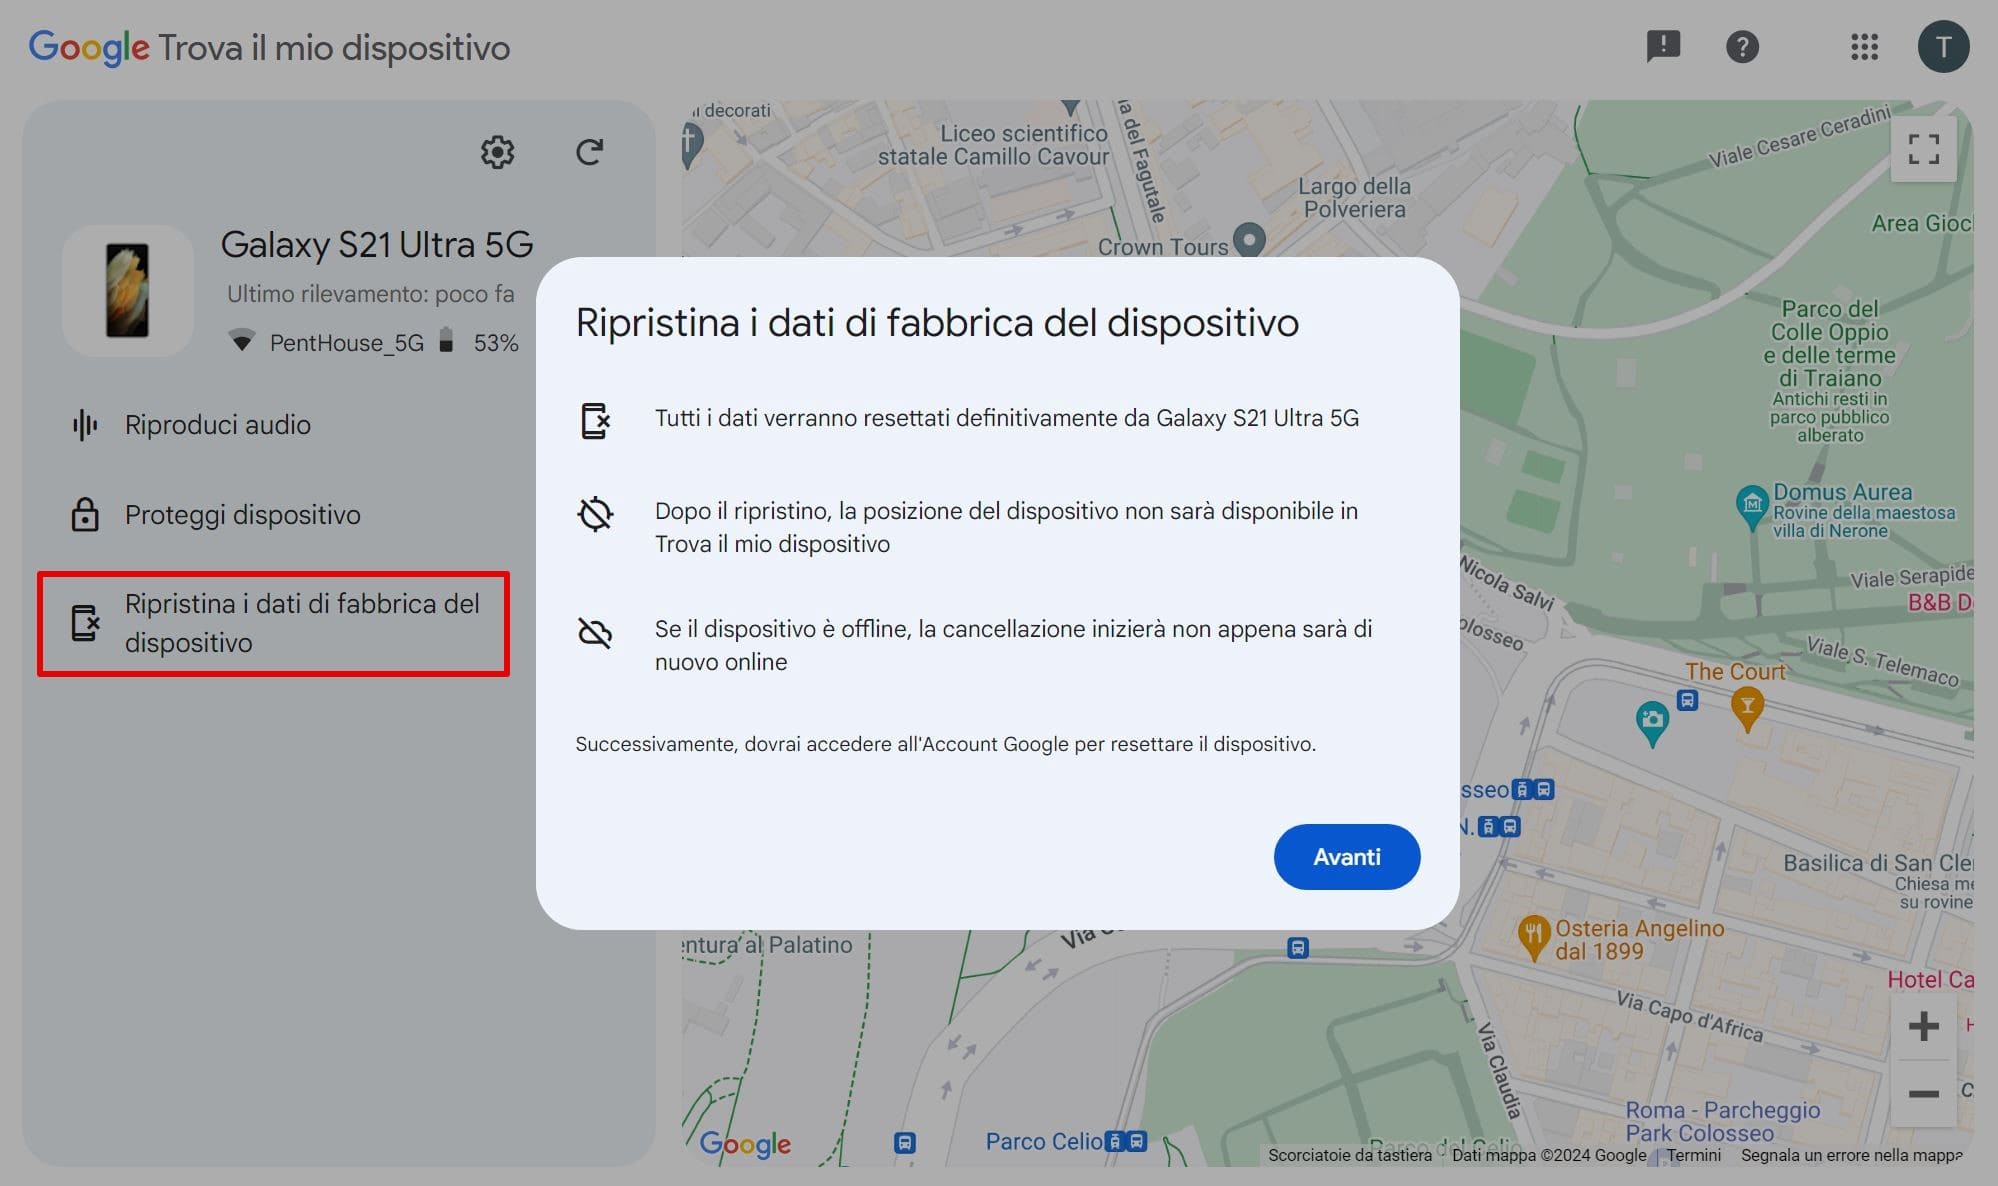Click the Google logo on the map corner
The height and width of the screenshot is (1186, 1998).
tap(745, 1145)
